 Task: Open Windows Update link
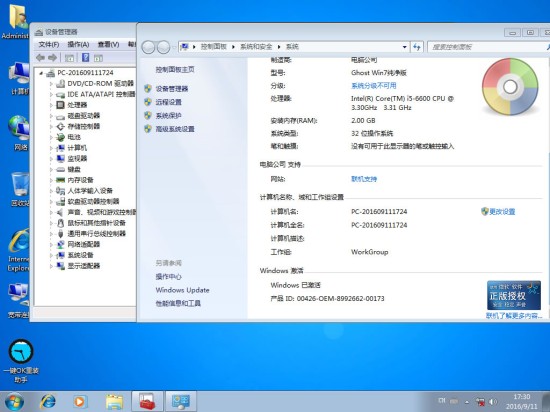tap(182, 290)
